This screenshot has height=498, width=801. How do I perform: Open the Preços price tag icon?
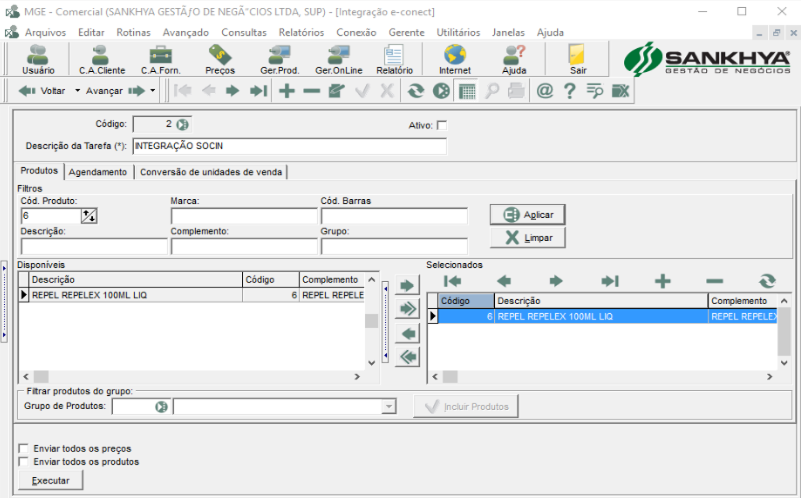pos(220,59)
